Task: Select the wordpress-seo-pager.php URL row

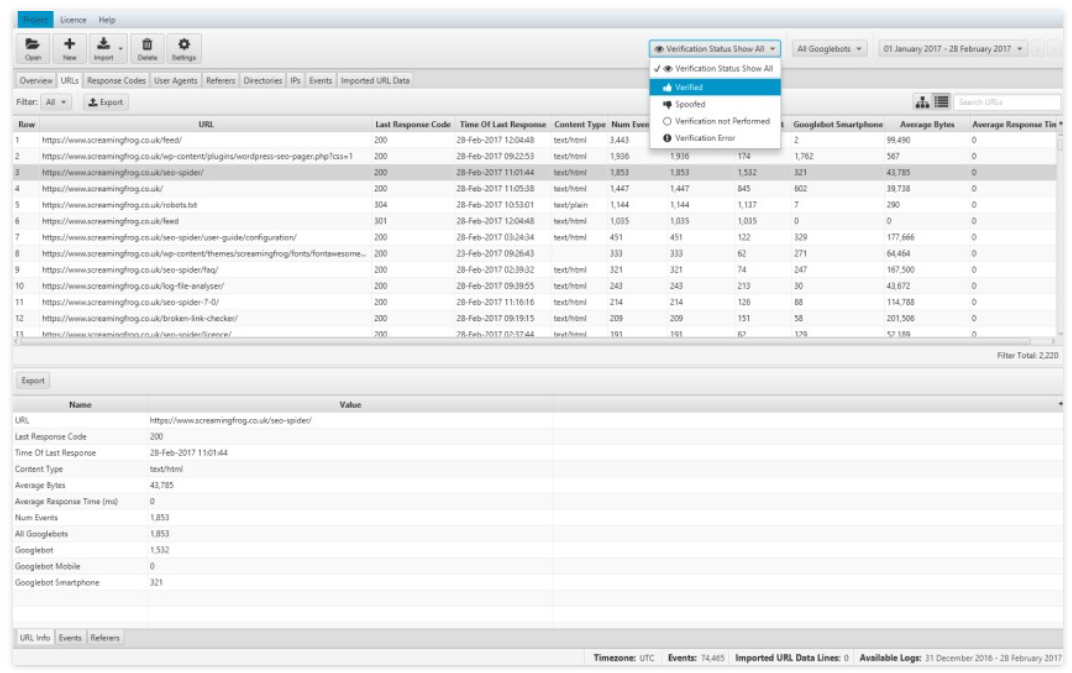Action: click(x=535, y=157)
